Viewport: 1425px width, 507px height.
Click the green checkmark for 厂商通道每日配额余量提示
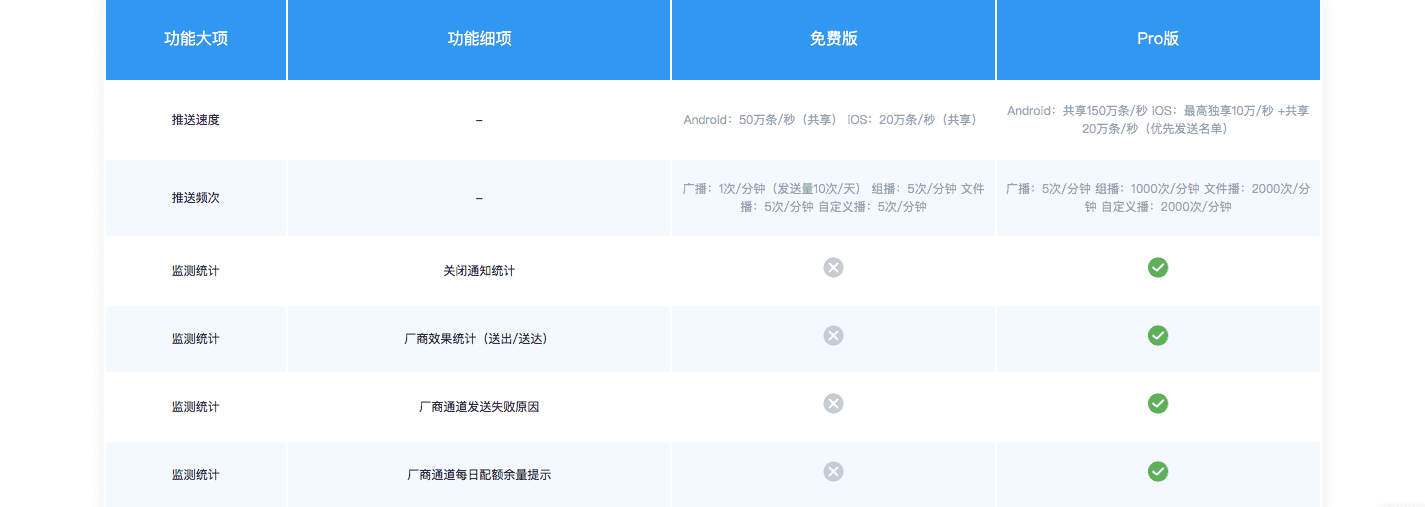pos(1158,471)
